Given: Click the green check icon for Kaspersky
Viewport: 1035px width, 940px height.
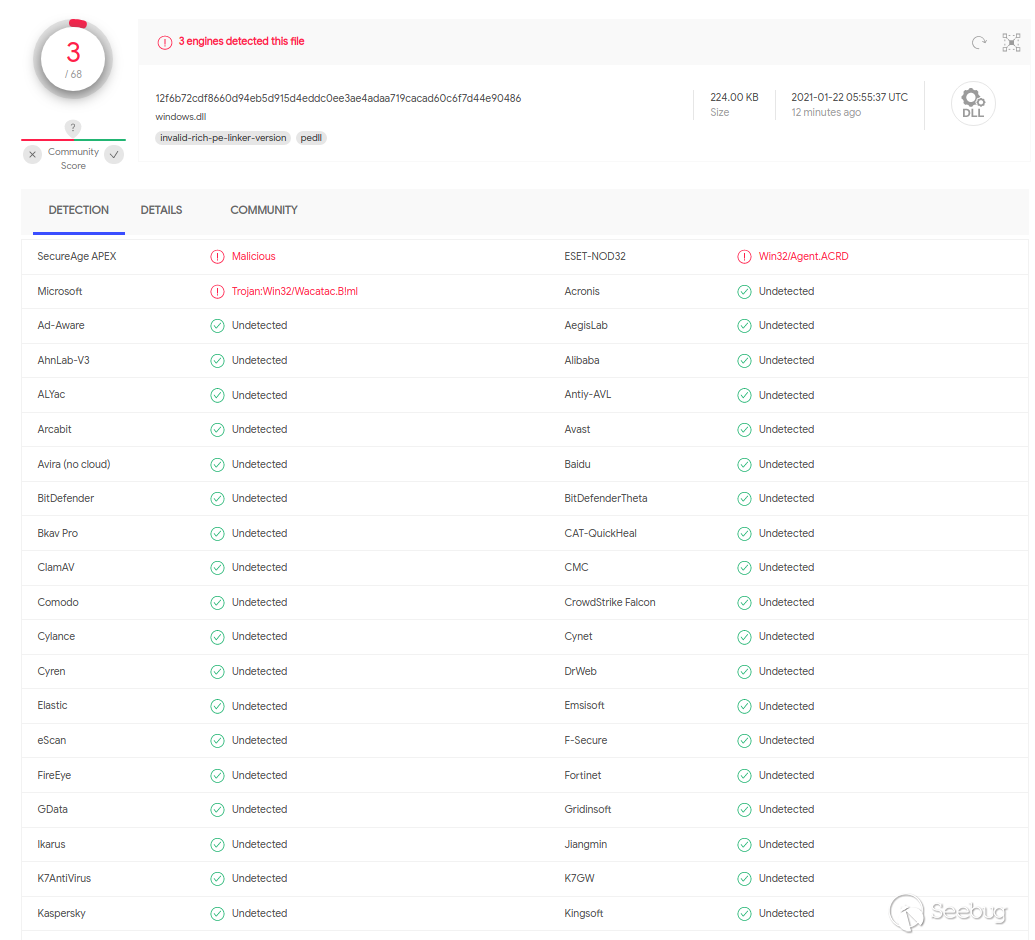Looking at the screenshot, I should pyautogui.click(x=217, y=914).
